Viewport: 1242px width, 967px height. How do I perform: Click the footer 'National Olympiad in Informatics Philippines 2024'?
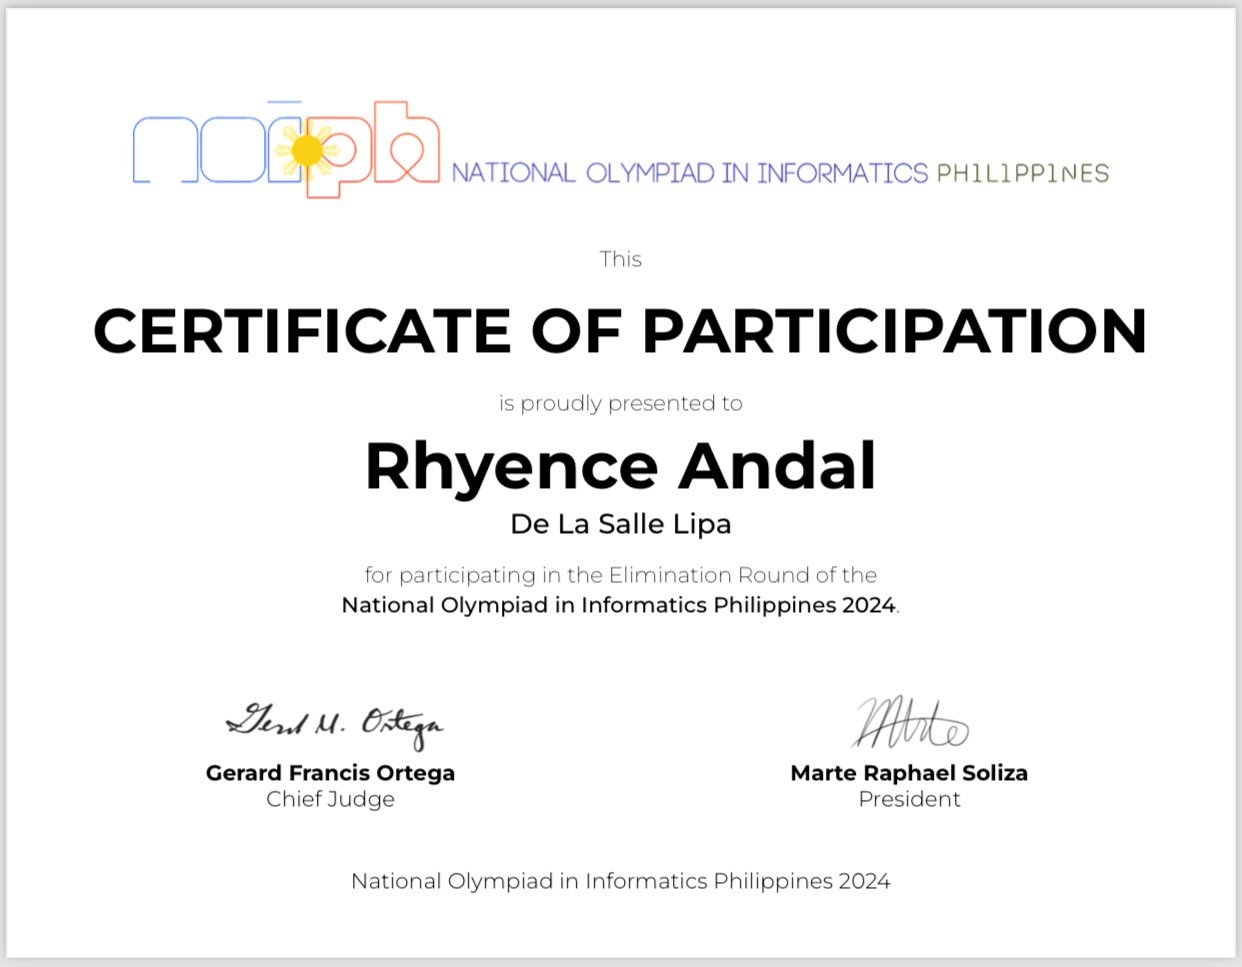pyautogui.click(x=620, y=881)
